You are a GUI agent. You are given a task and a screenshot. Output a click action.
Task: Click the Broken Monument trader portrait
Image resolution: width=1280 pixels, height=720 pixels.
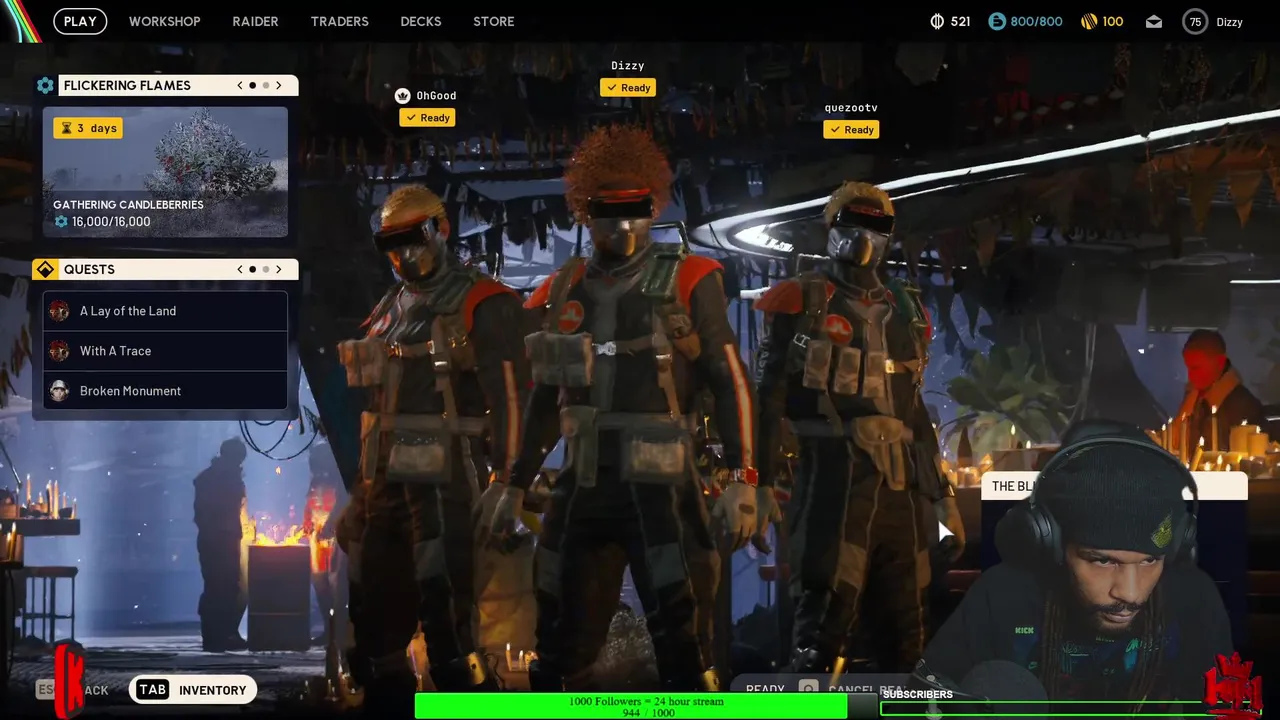tap(59, 391)
